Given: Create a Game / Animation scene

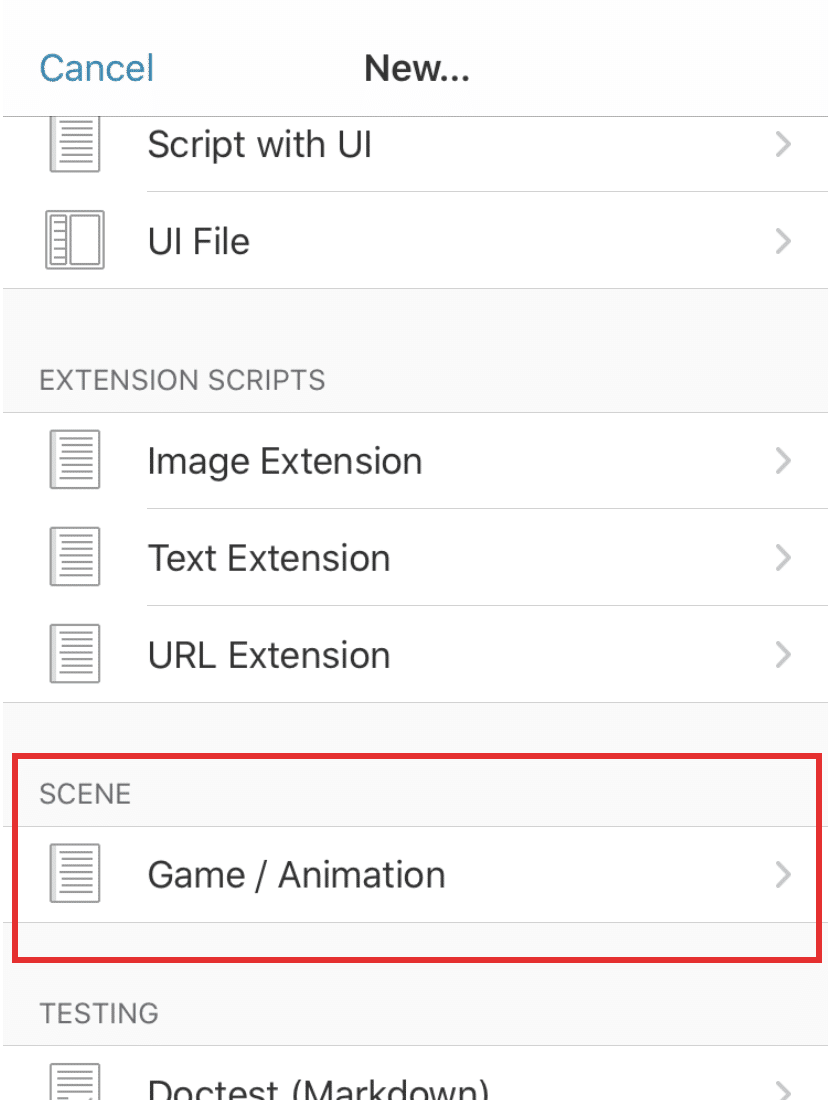Looking at the screenshot, I should [415, 874].
